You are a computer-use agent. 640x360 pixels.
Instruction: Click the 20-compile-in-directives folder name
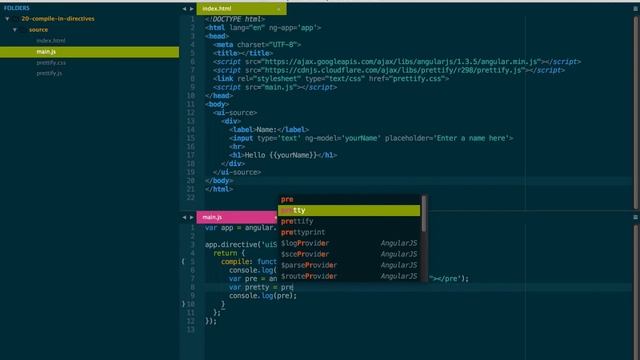point(58,19)
